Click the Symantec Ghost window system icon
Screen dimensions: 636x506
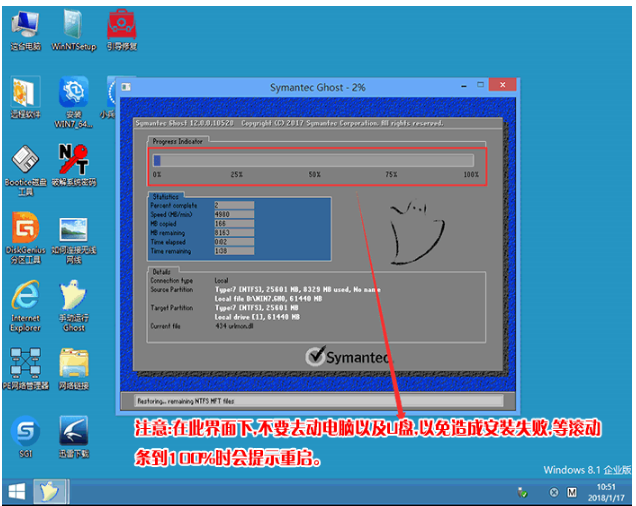[x=126, y=86]
